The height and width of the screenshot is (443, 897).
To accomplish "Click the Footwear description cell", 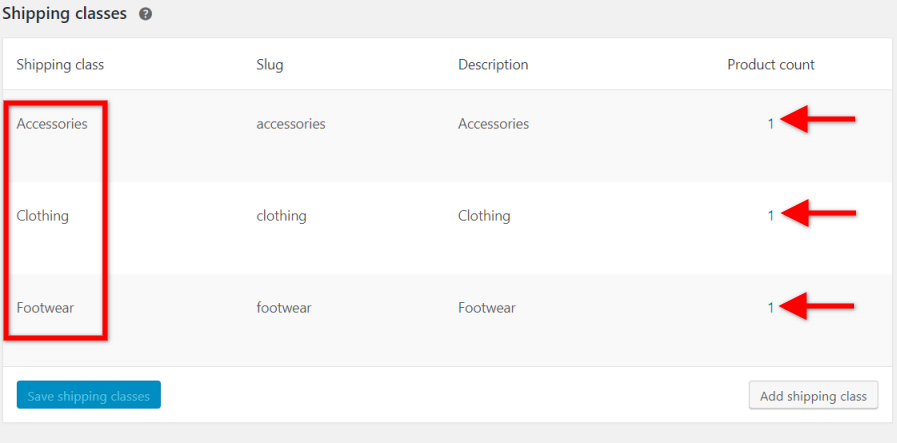I will (x=487, y=308).
